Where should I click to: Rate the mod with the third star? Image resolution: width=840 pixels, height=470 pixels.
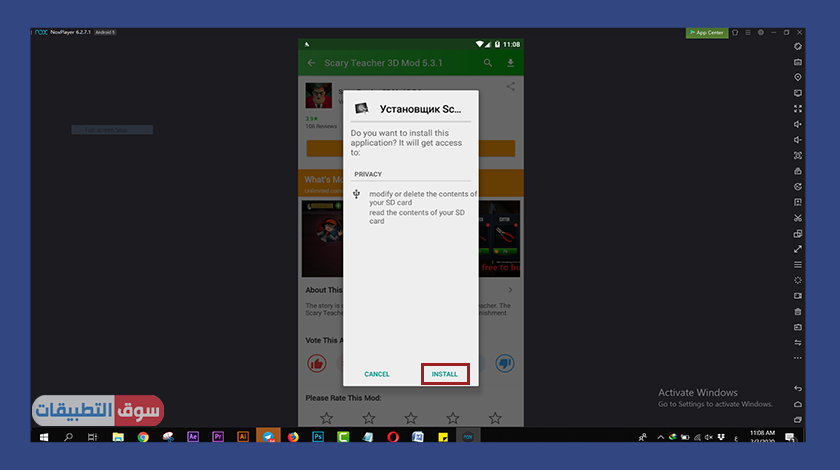click(x=411, y=418)
